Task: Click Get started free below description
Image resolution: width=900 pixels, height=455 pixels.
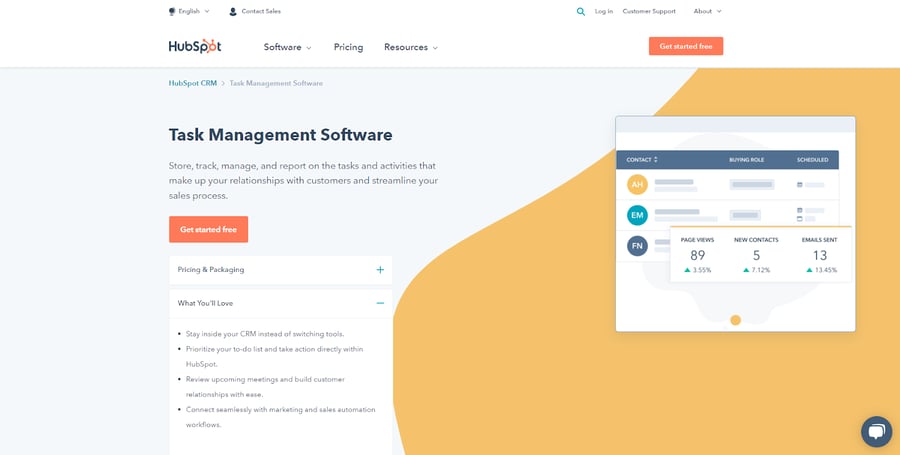Action: (208, 230)
